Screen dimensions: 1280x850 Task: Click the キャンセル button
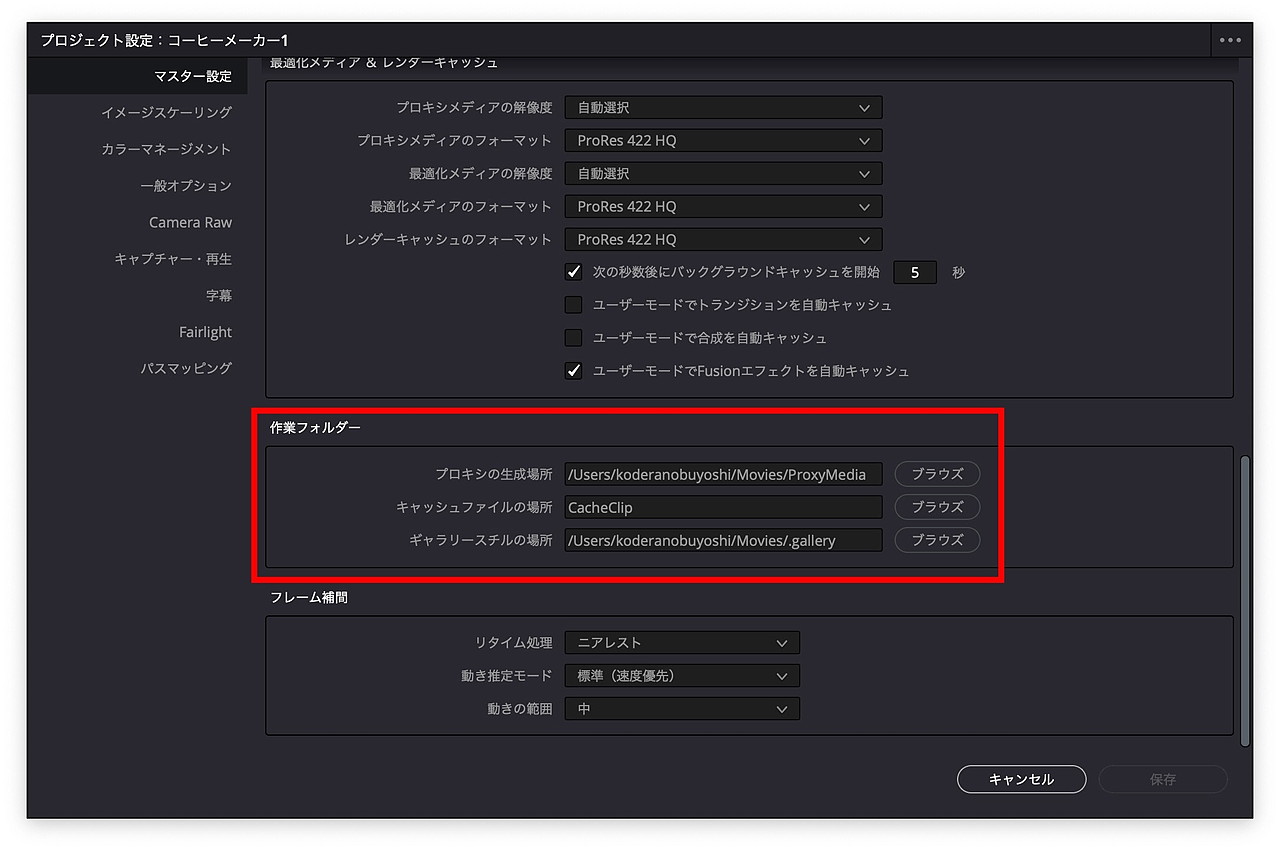tap(1020, 779)
